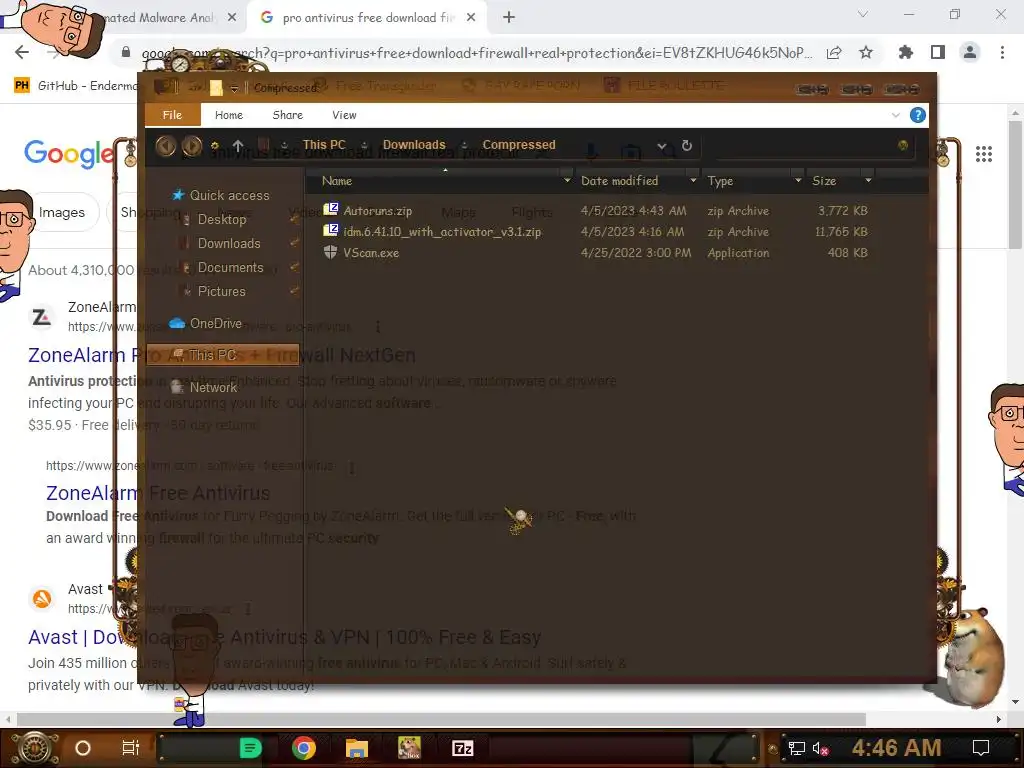The width and height of the screenshot is (1024, 768).
Task: Open Date modified column dropdown
Action: point(694,180)
